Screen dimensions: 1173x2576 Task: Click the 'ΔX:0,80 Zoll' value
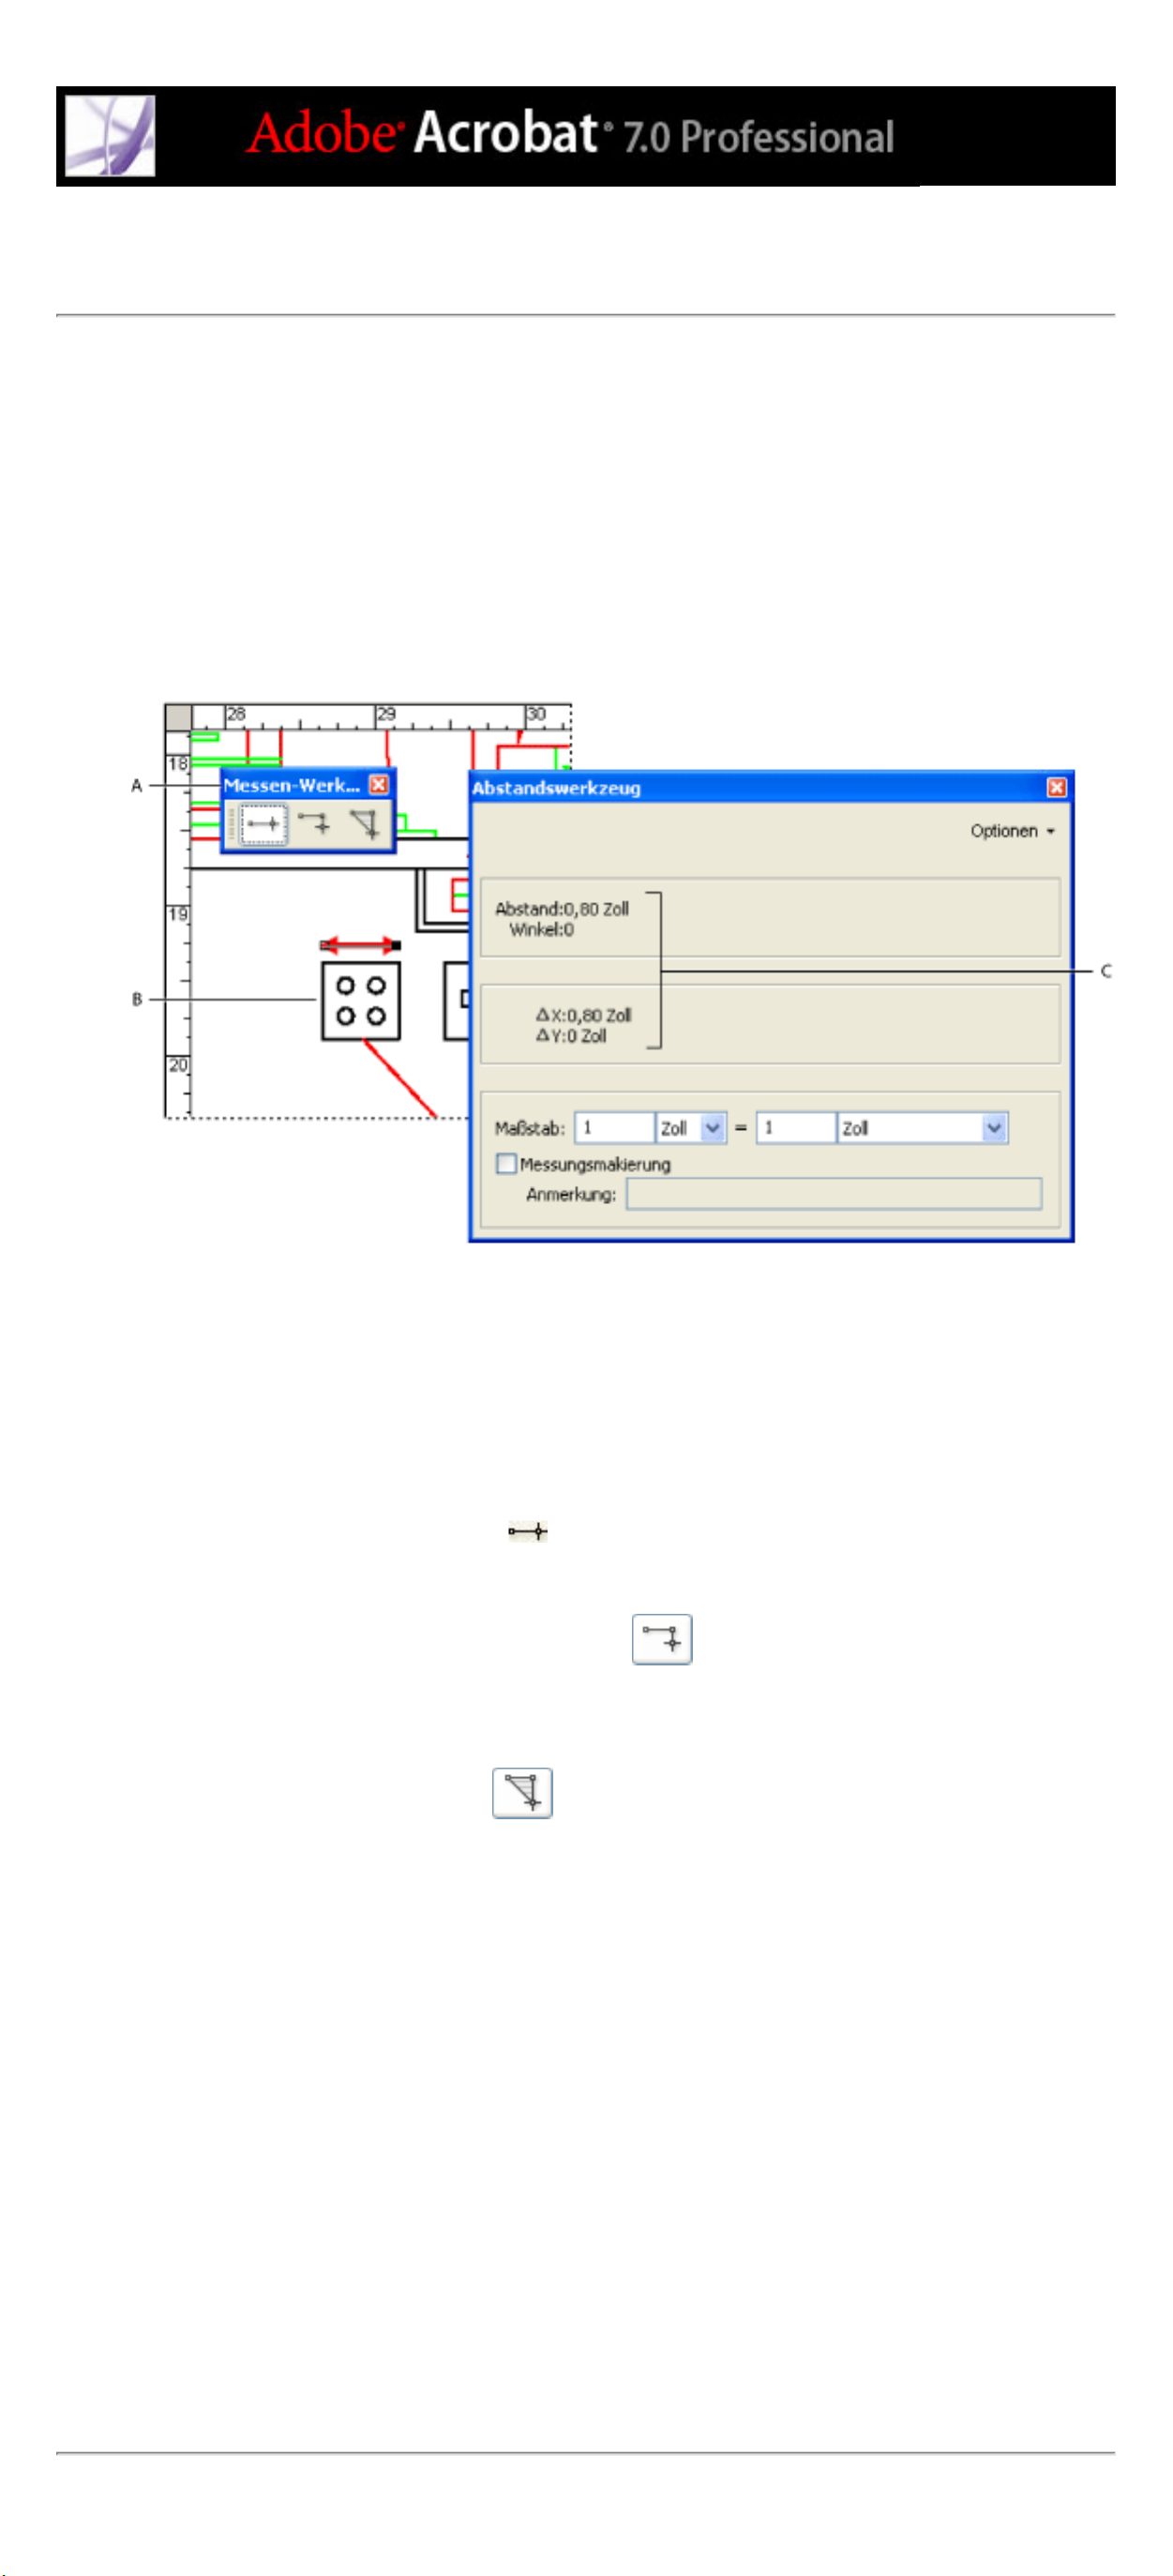coord(584,1015)
